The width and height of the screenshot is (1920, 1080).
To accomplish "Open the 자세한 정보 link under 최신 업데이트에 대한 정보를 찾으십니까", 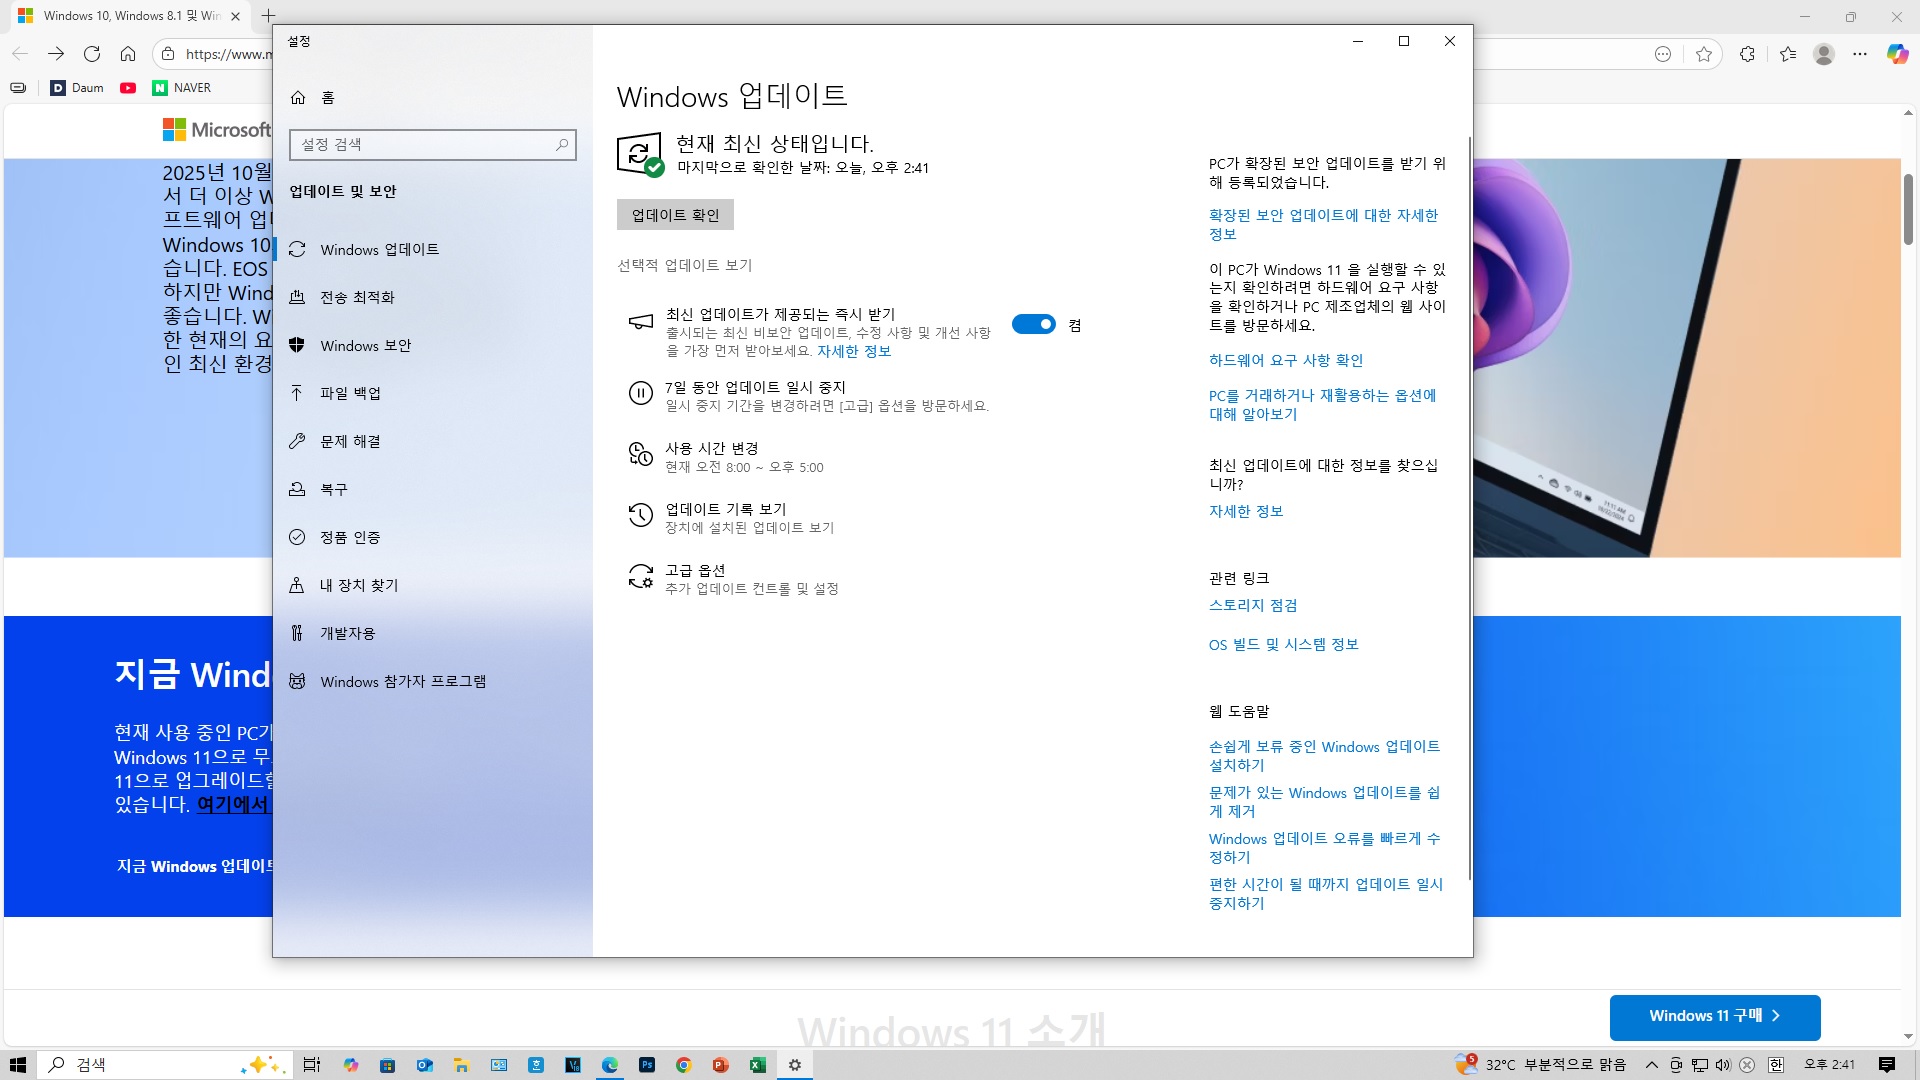I will coord(1246,511).
